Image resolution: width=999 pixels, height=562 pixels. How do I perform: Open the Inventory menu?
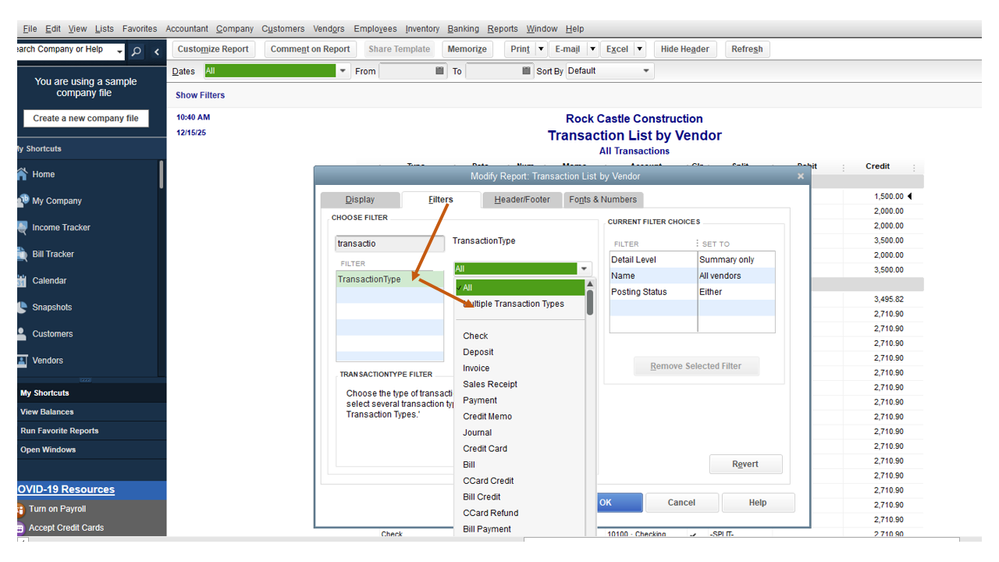coord(422,29)
